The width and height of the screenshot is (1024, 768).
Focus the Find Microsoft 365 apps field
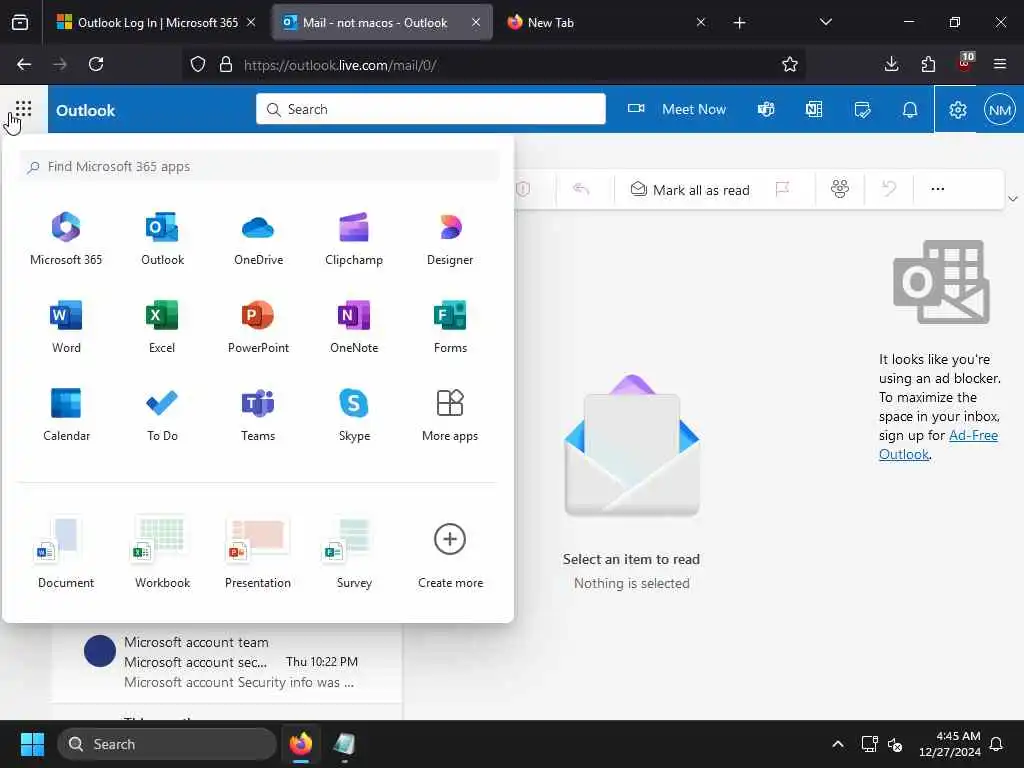pyautogui.click(x=259, y=167)
